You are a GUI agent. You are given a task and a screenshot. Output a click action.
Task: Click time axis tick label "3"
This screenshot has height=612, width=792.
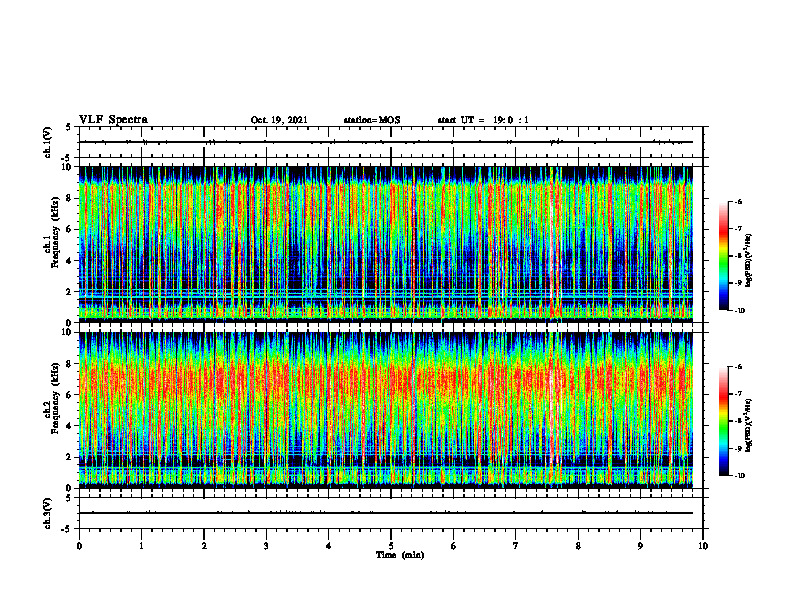(266, 546)
